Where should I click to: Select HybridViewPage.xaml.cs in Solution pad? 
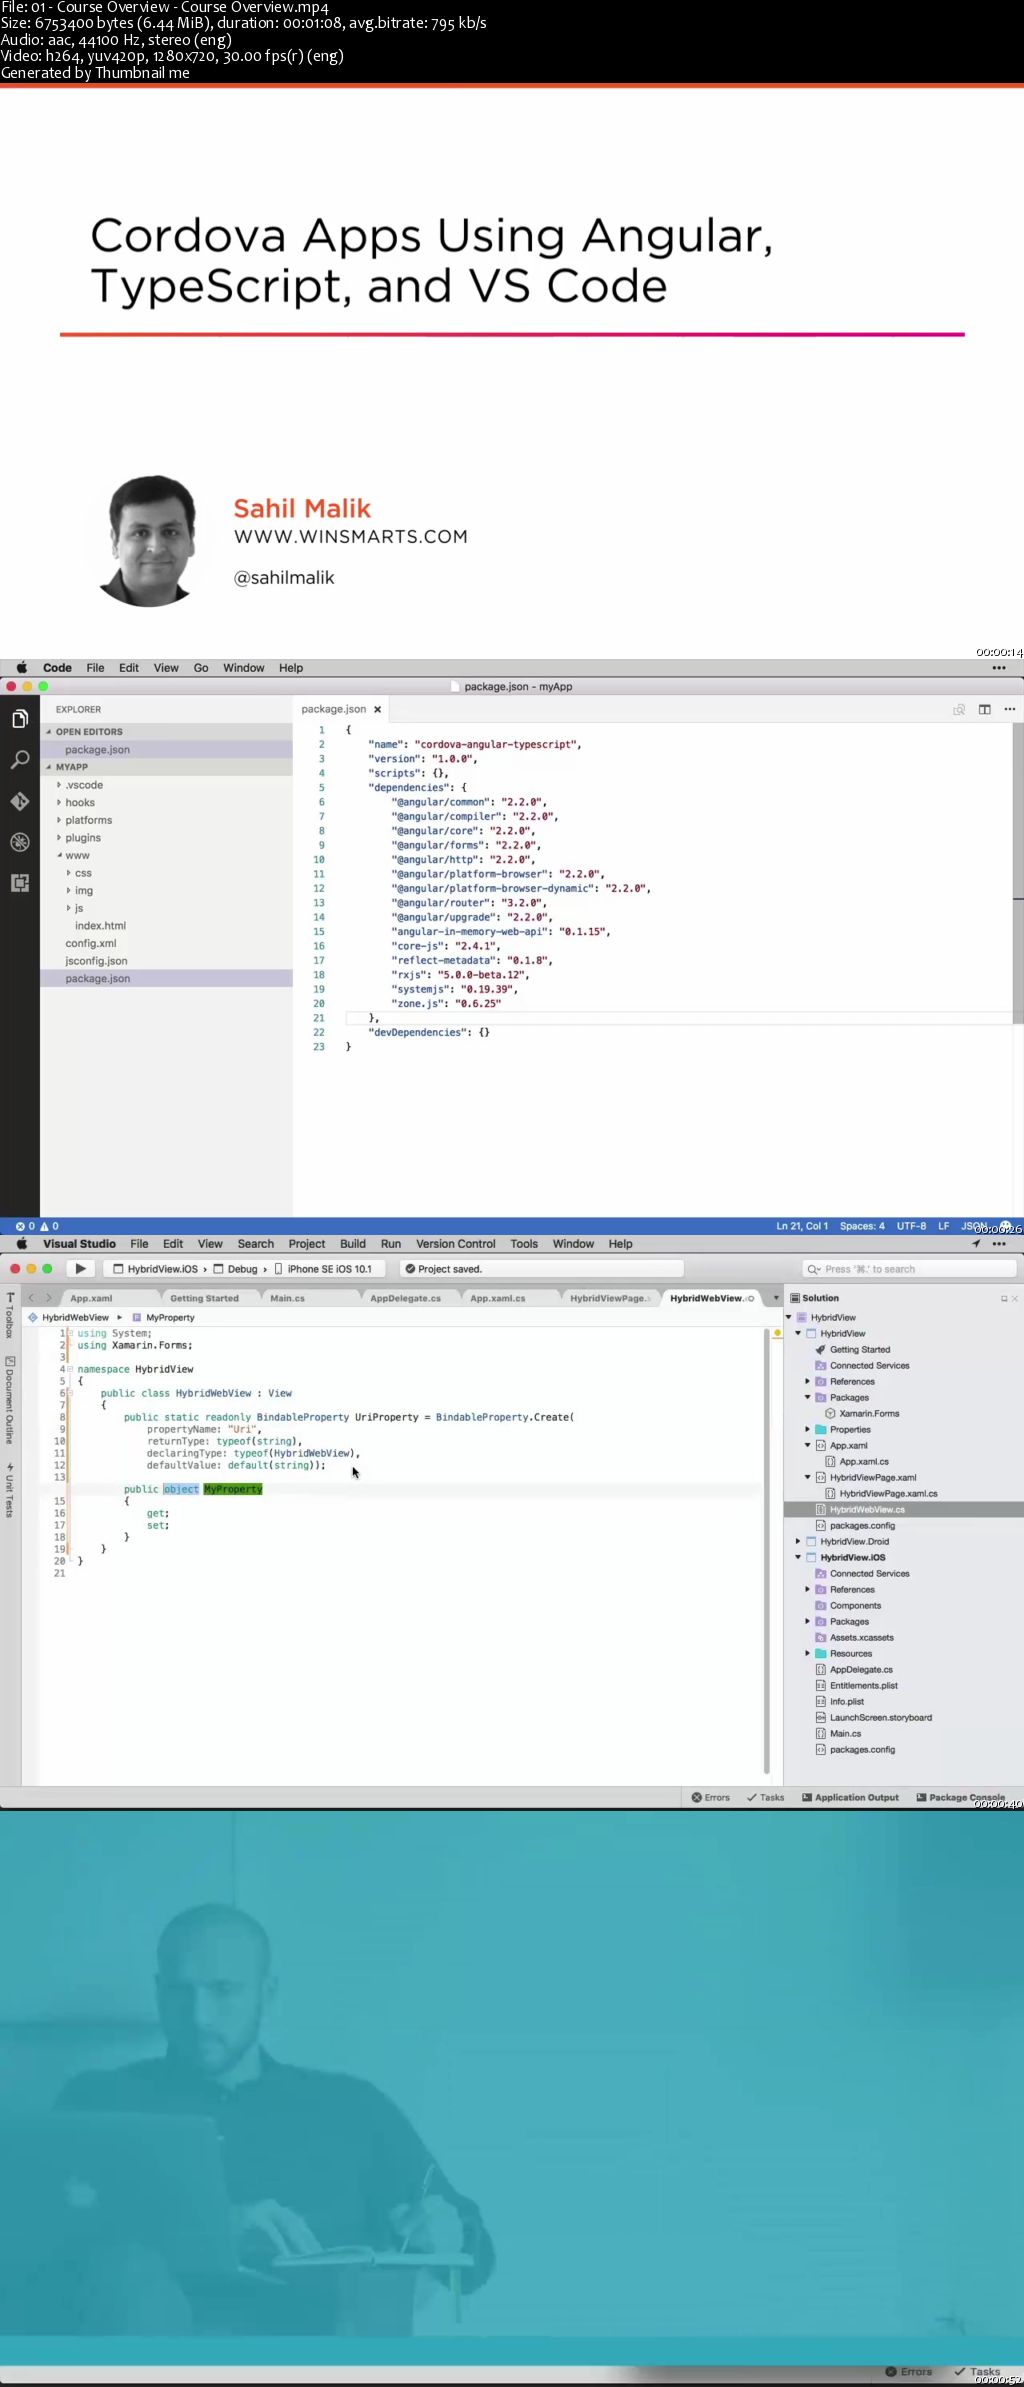[881, 1494]
